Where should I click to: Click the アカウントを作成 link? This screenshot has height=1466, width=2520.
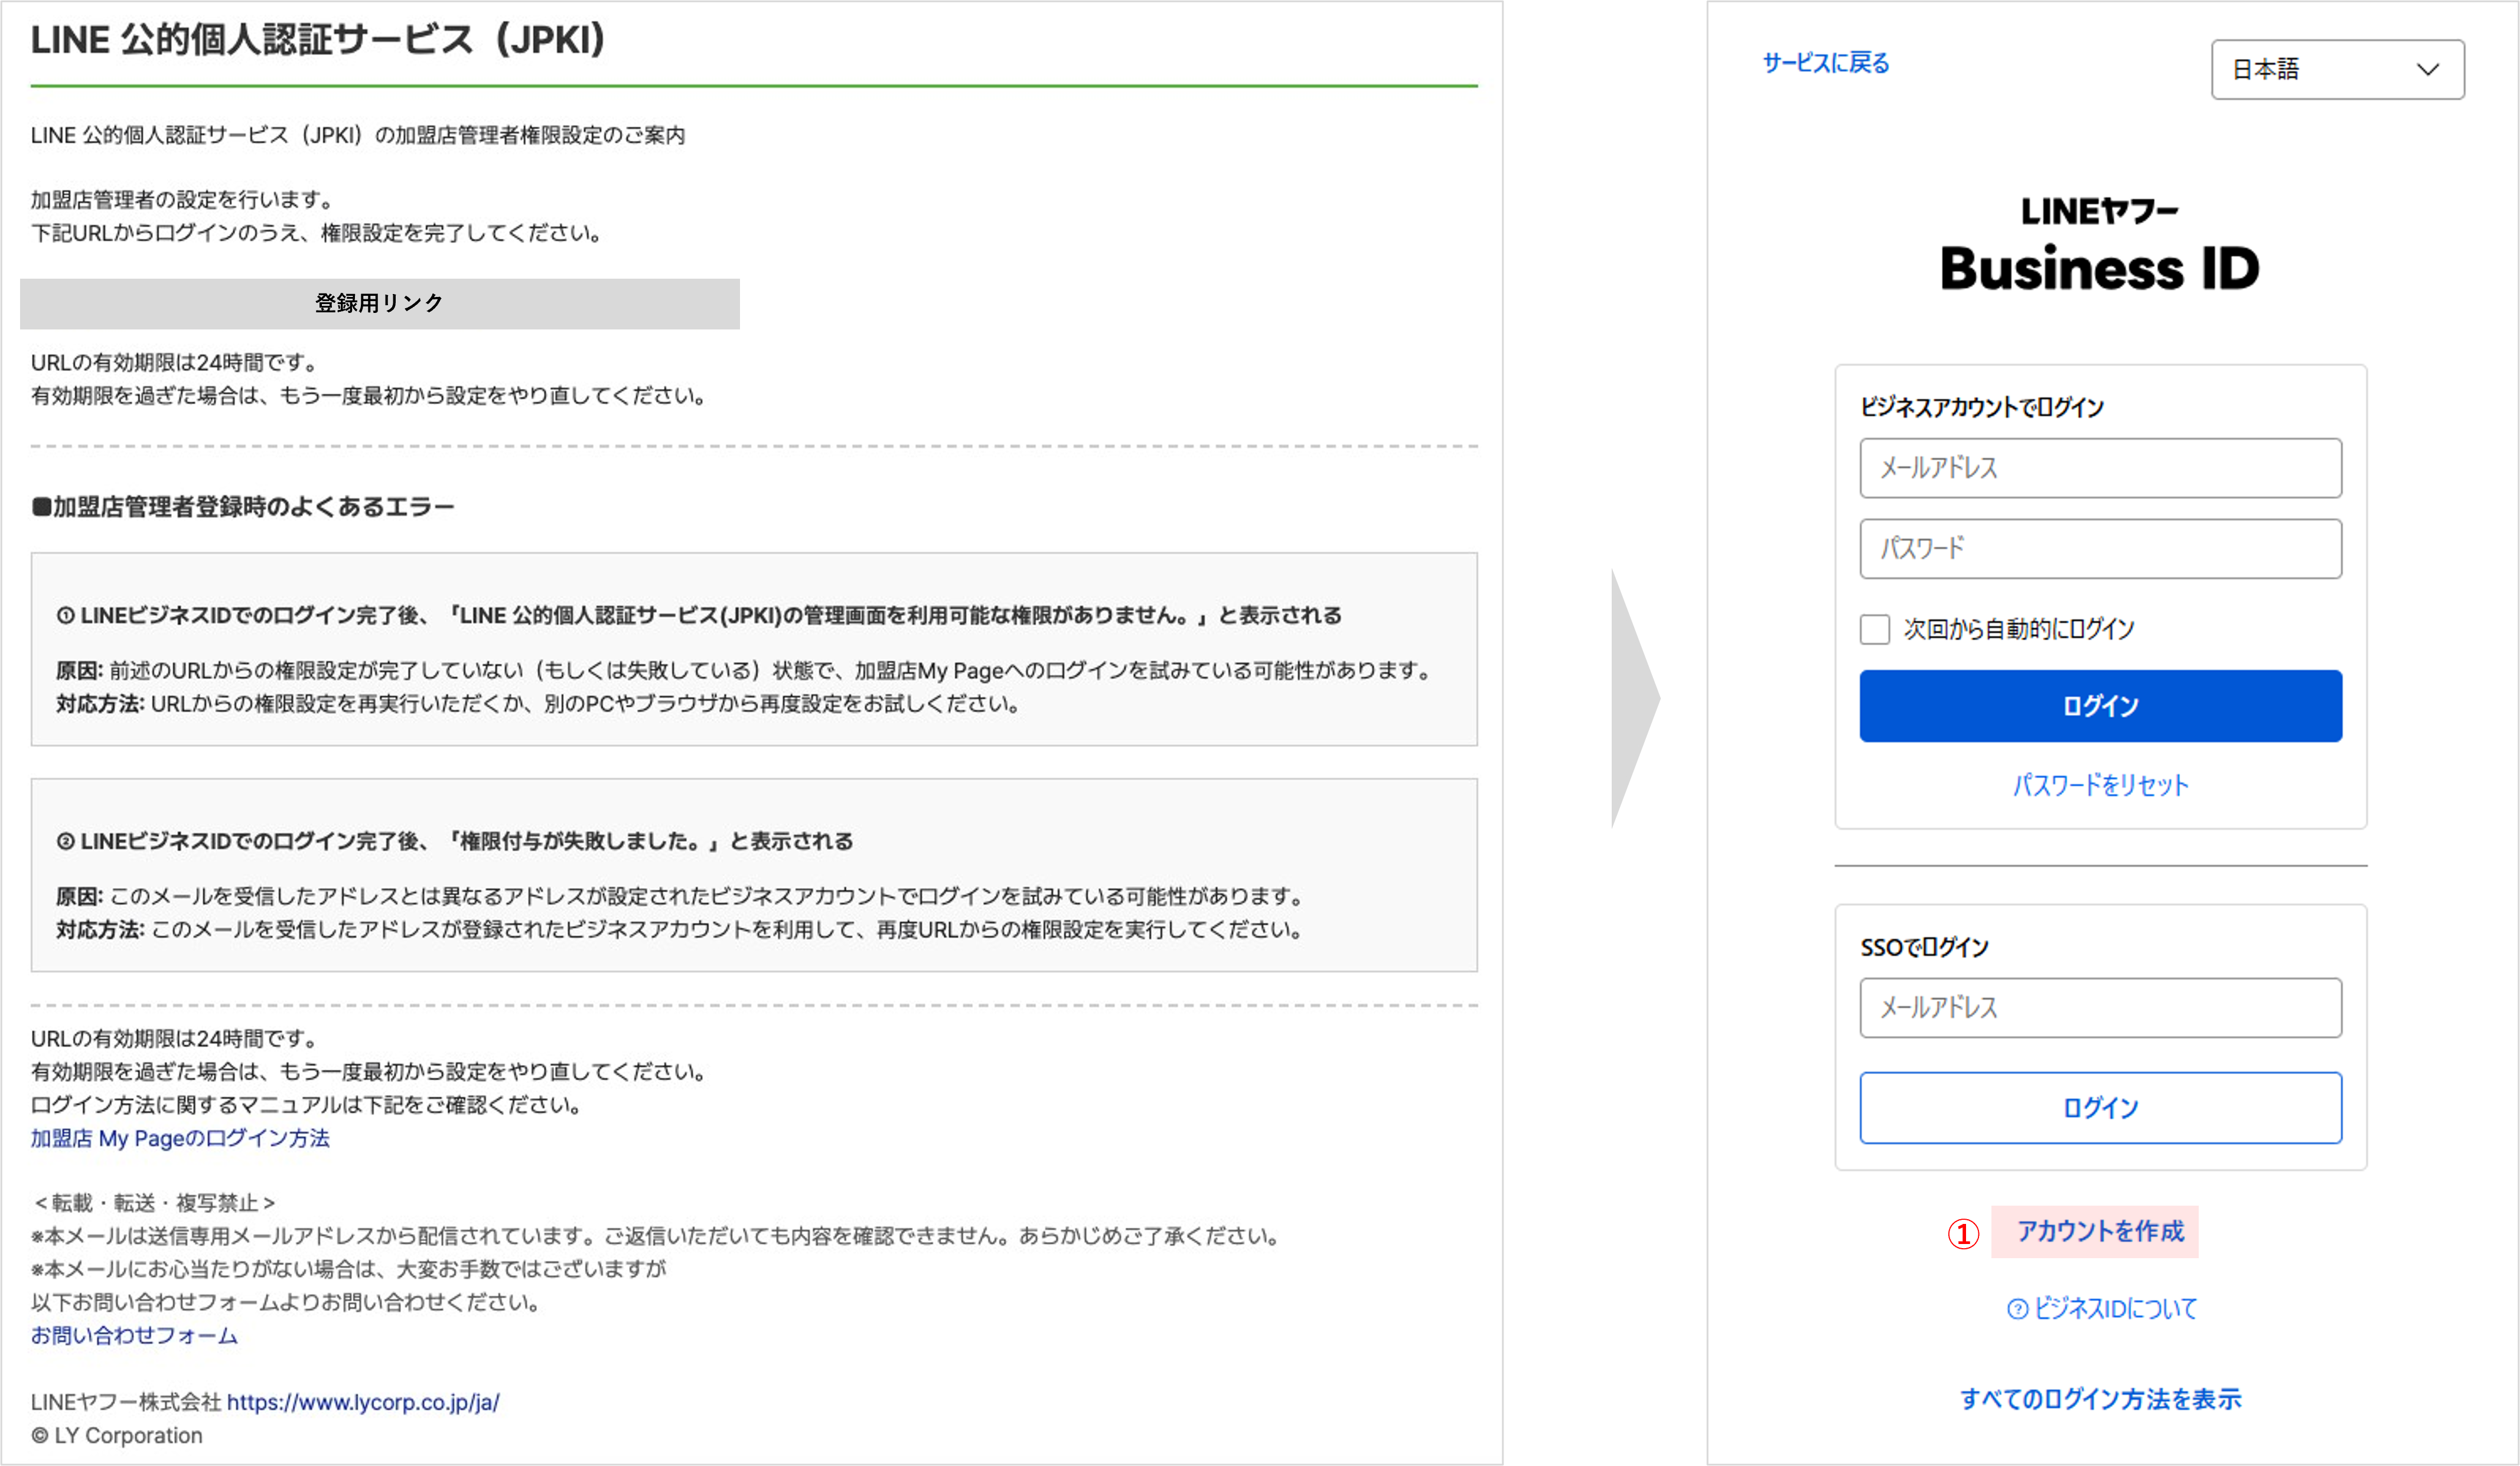[x=2100, y=1231]
